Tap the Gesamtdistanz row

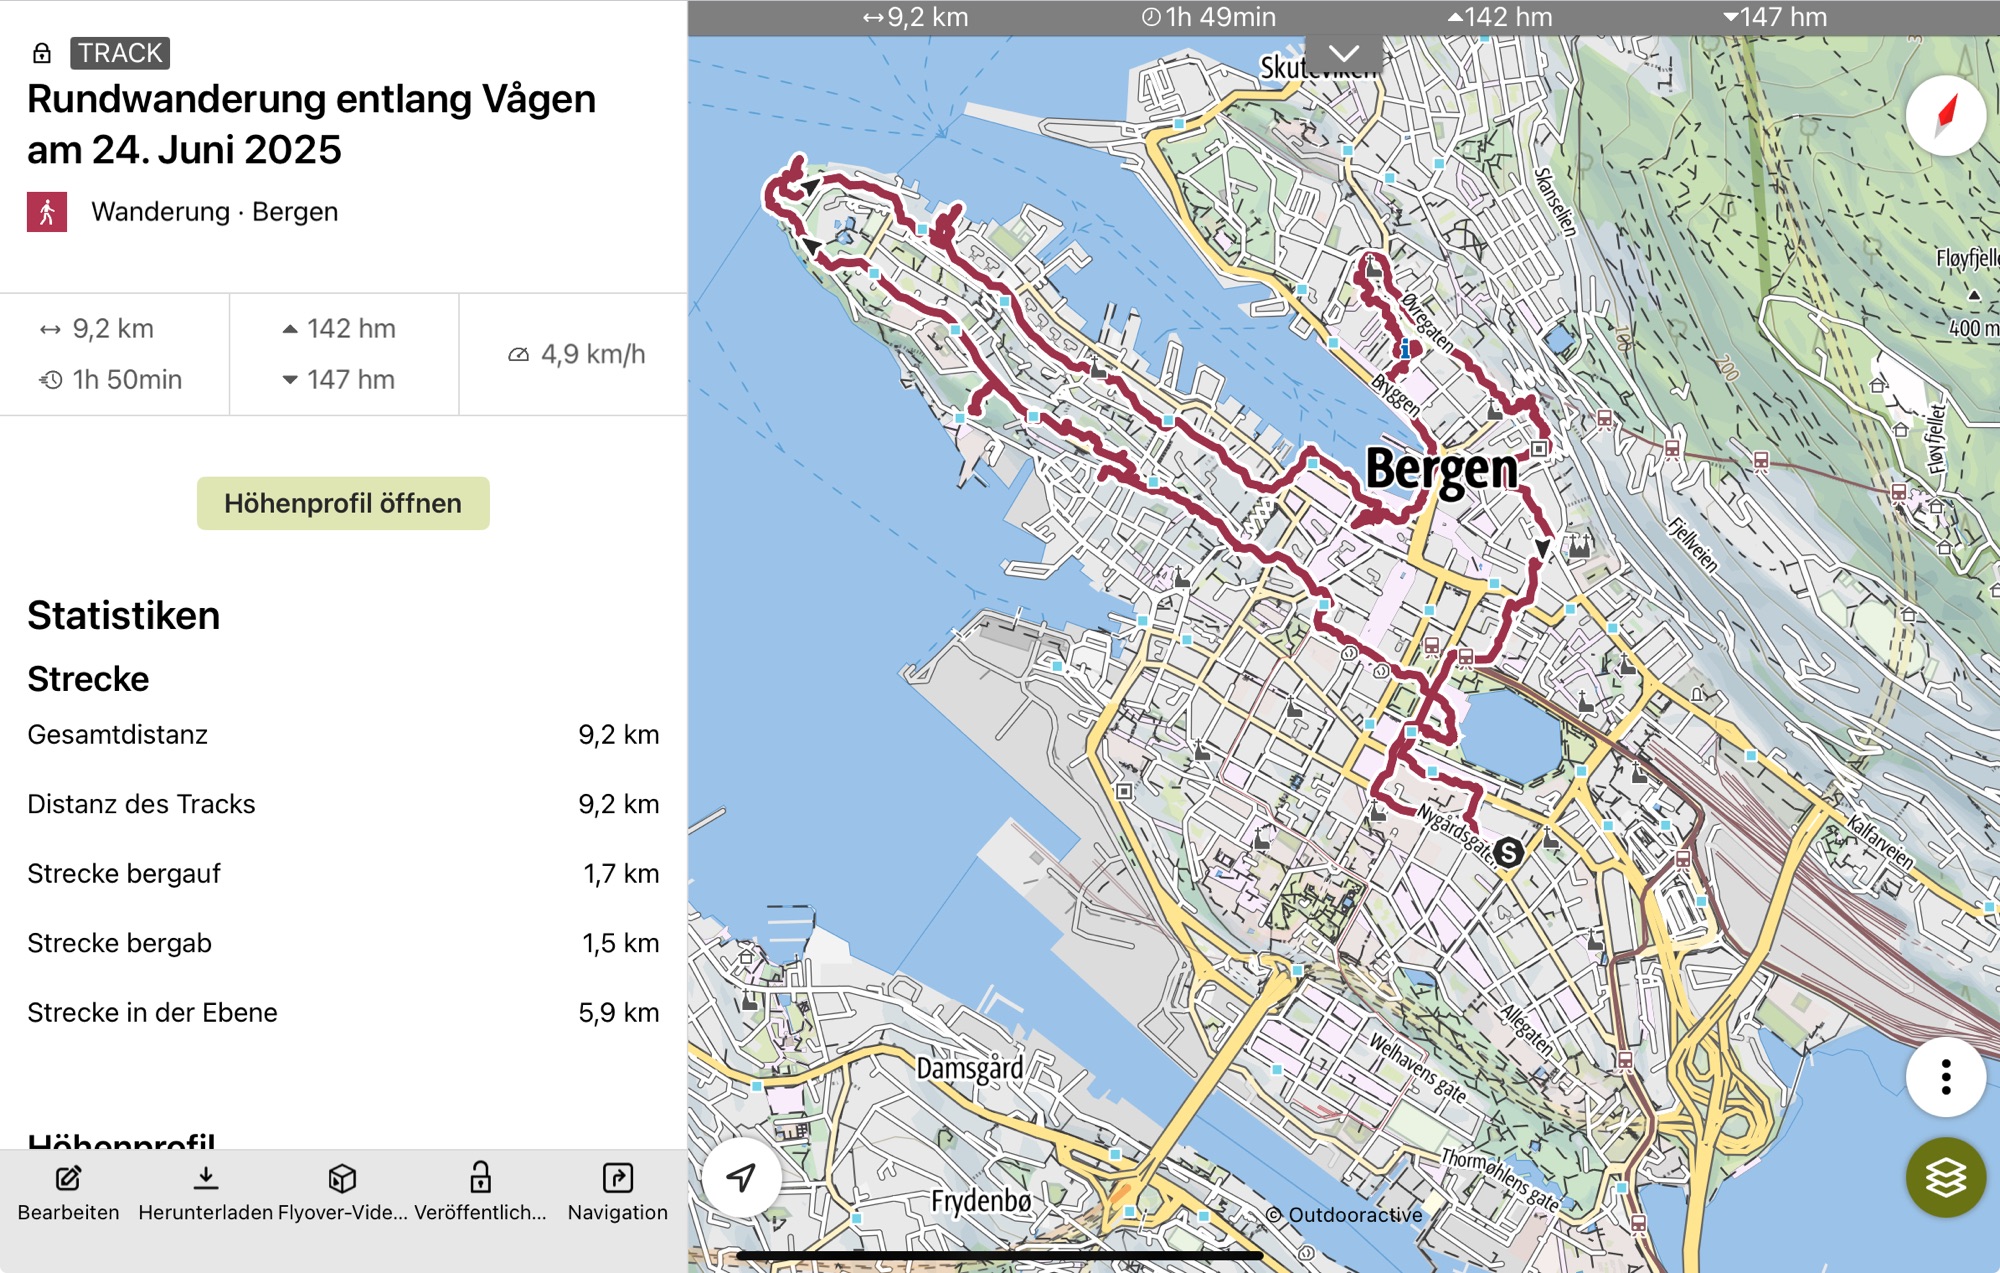(x=343, y=735)
